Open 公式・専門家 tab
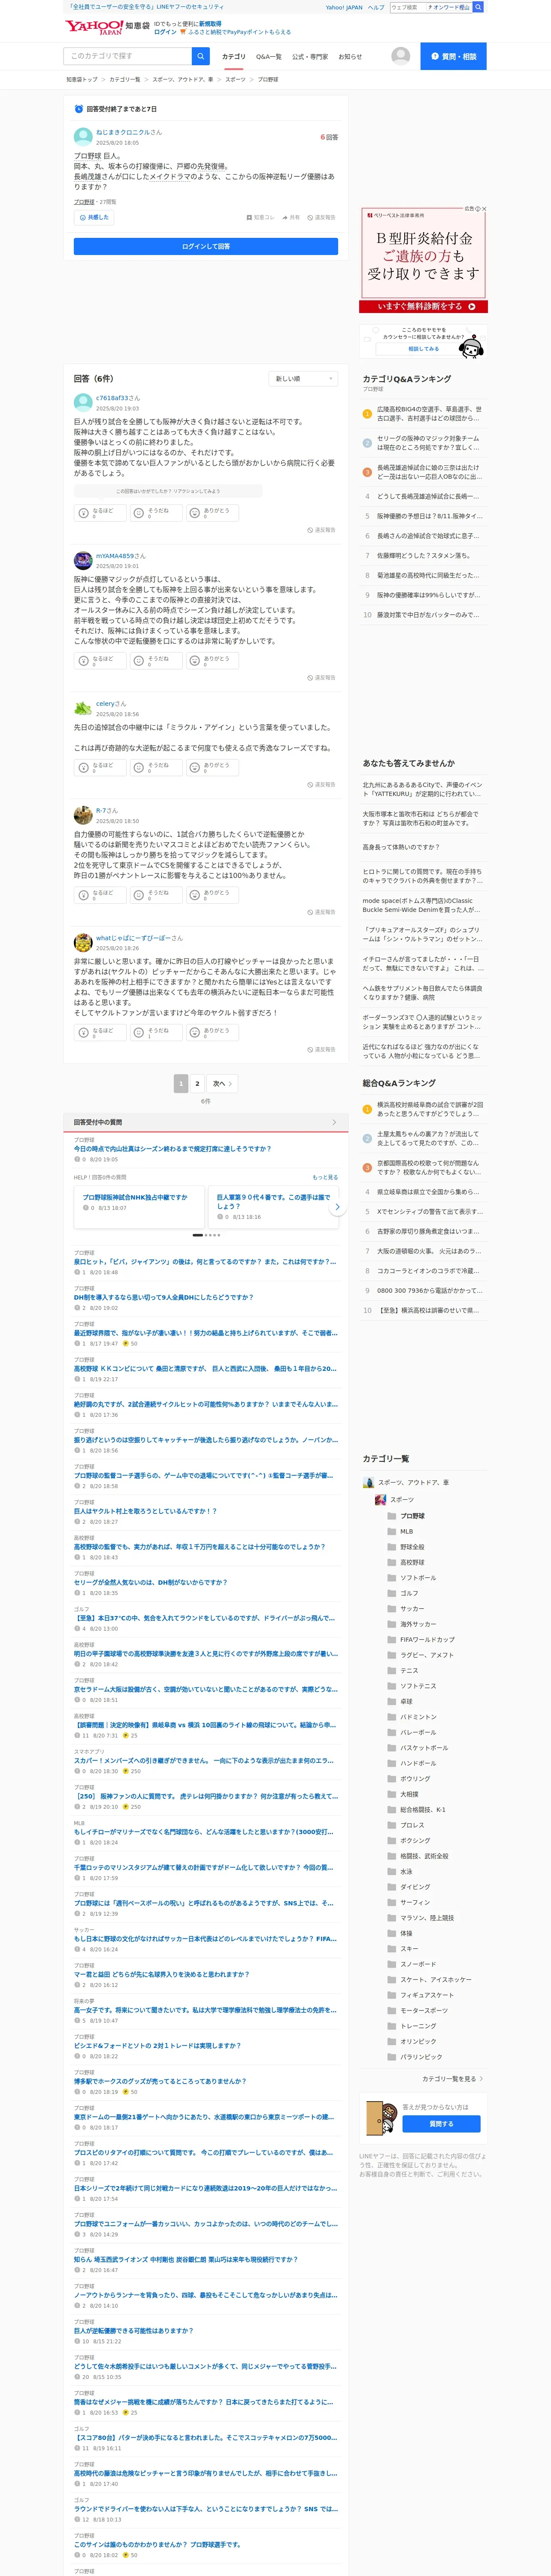Viewport: 551px width, 2576px height. point(310,57)
